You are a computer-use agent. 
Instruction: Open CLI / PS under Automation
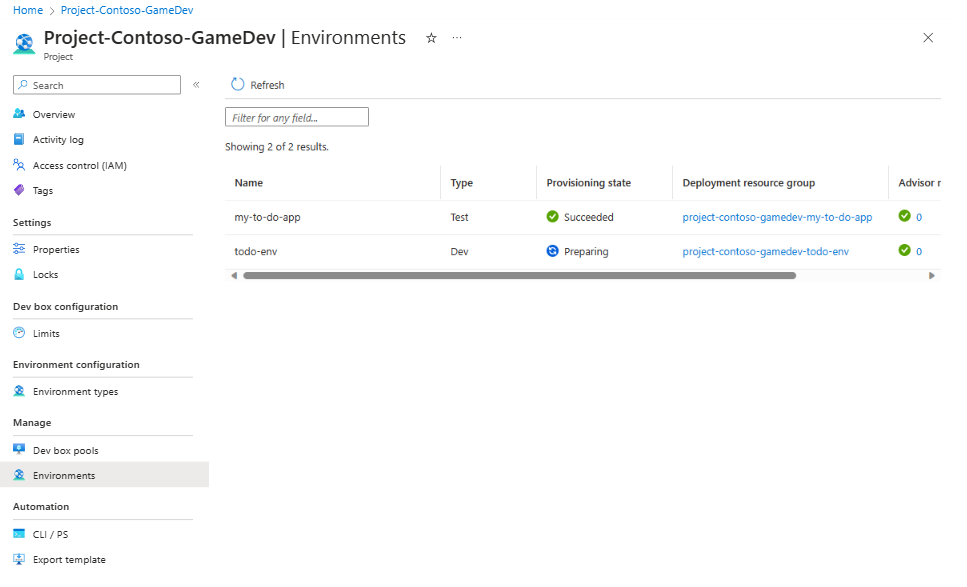(51, 535)
